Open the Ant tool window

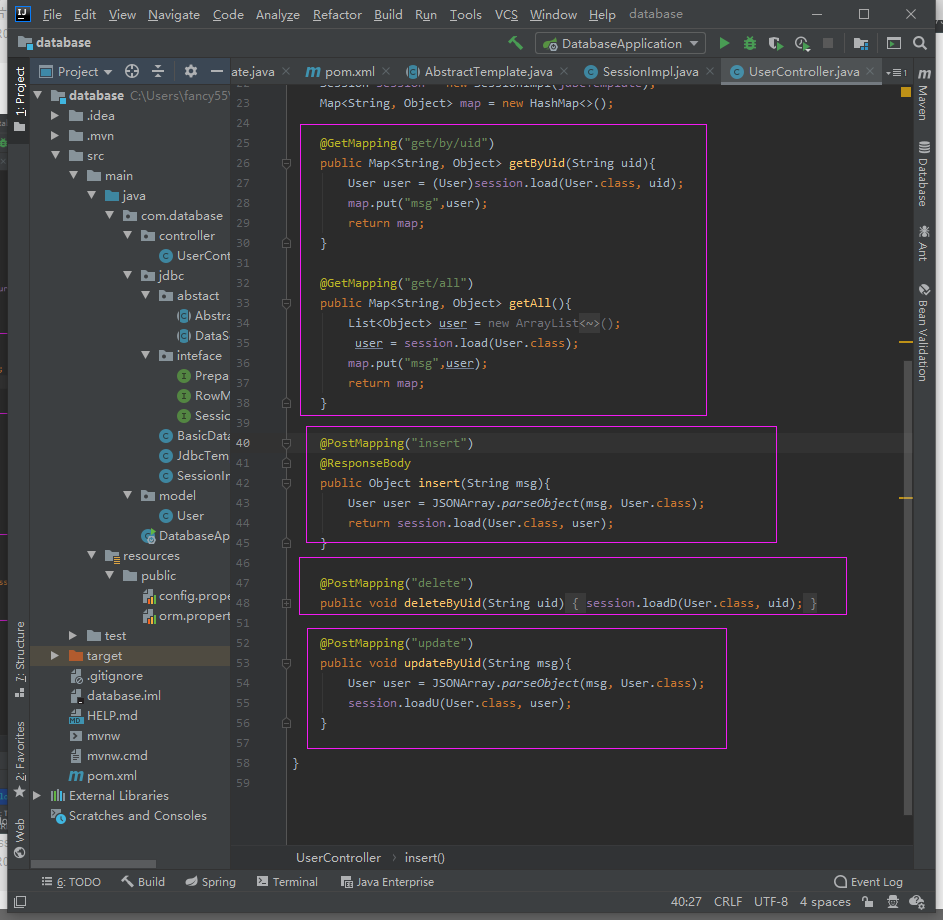924,243
